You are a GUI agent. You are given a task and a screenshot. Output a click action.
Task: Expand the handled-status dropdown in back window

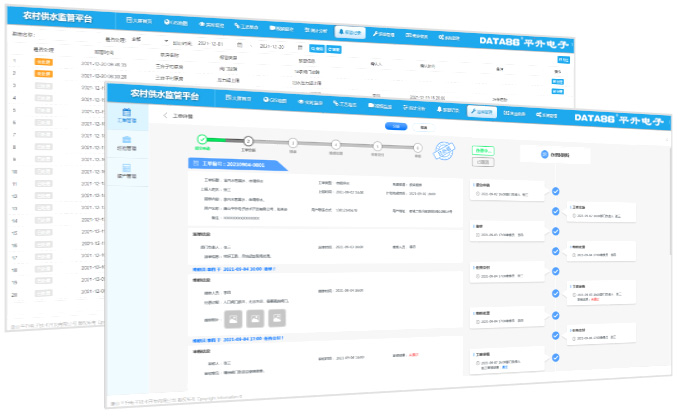[150, 40]
